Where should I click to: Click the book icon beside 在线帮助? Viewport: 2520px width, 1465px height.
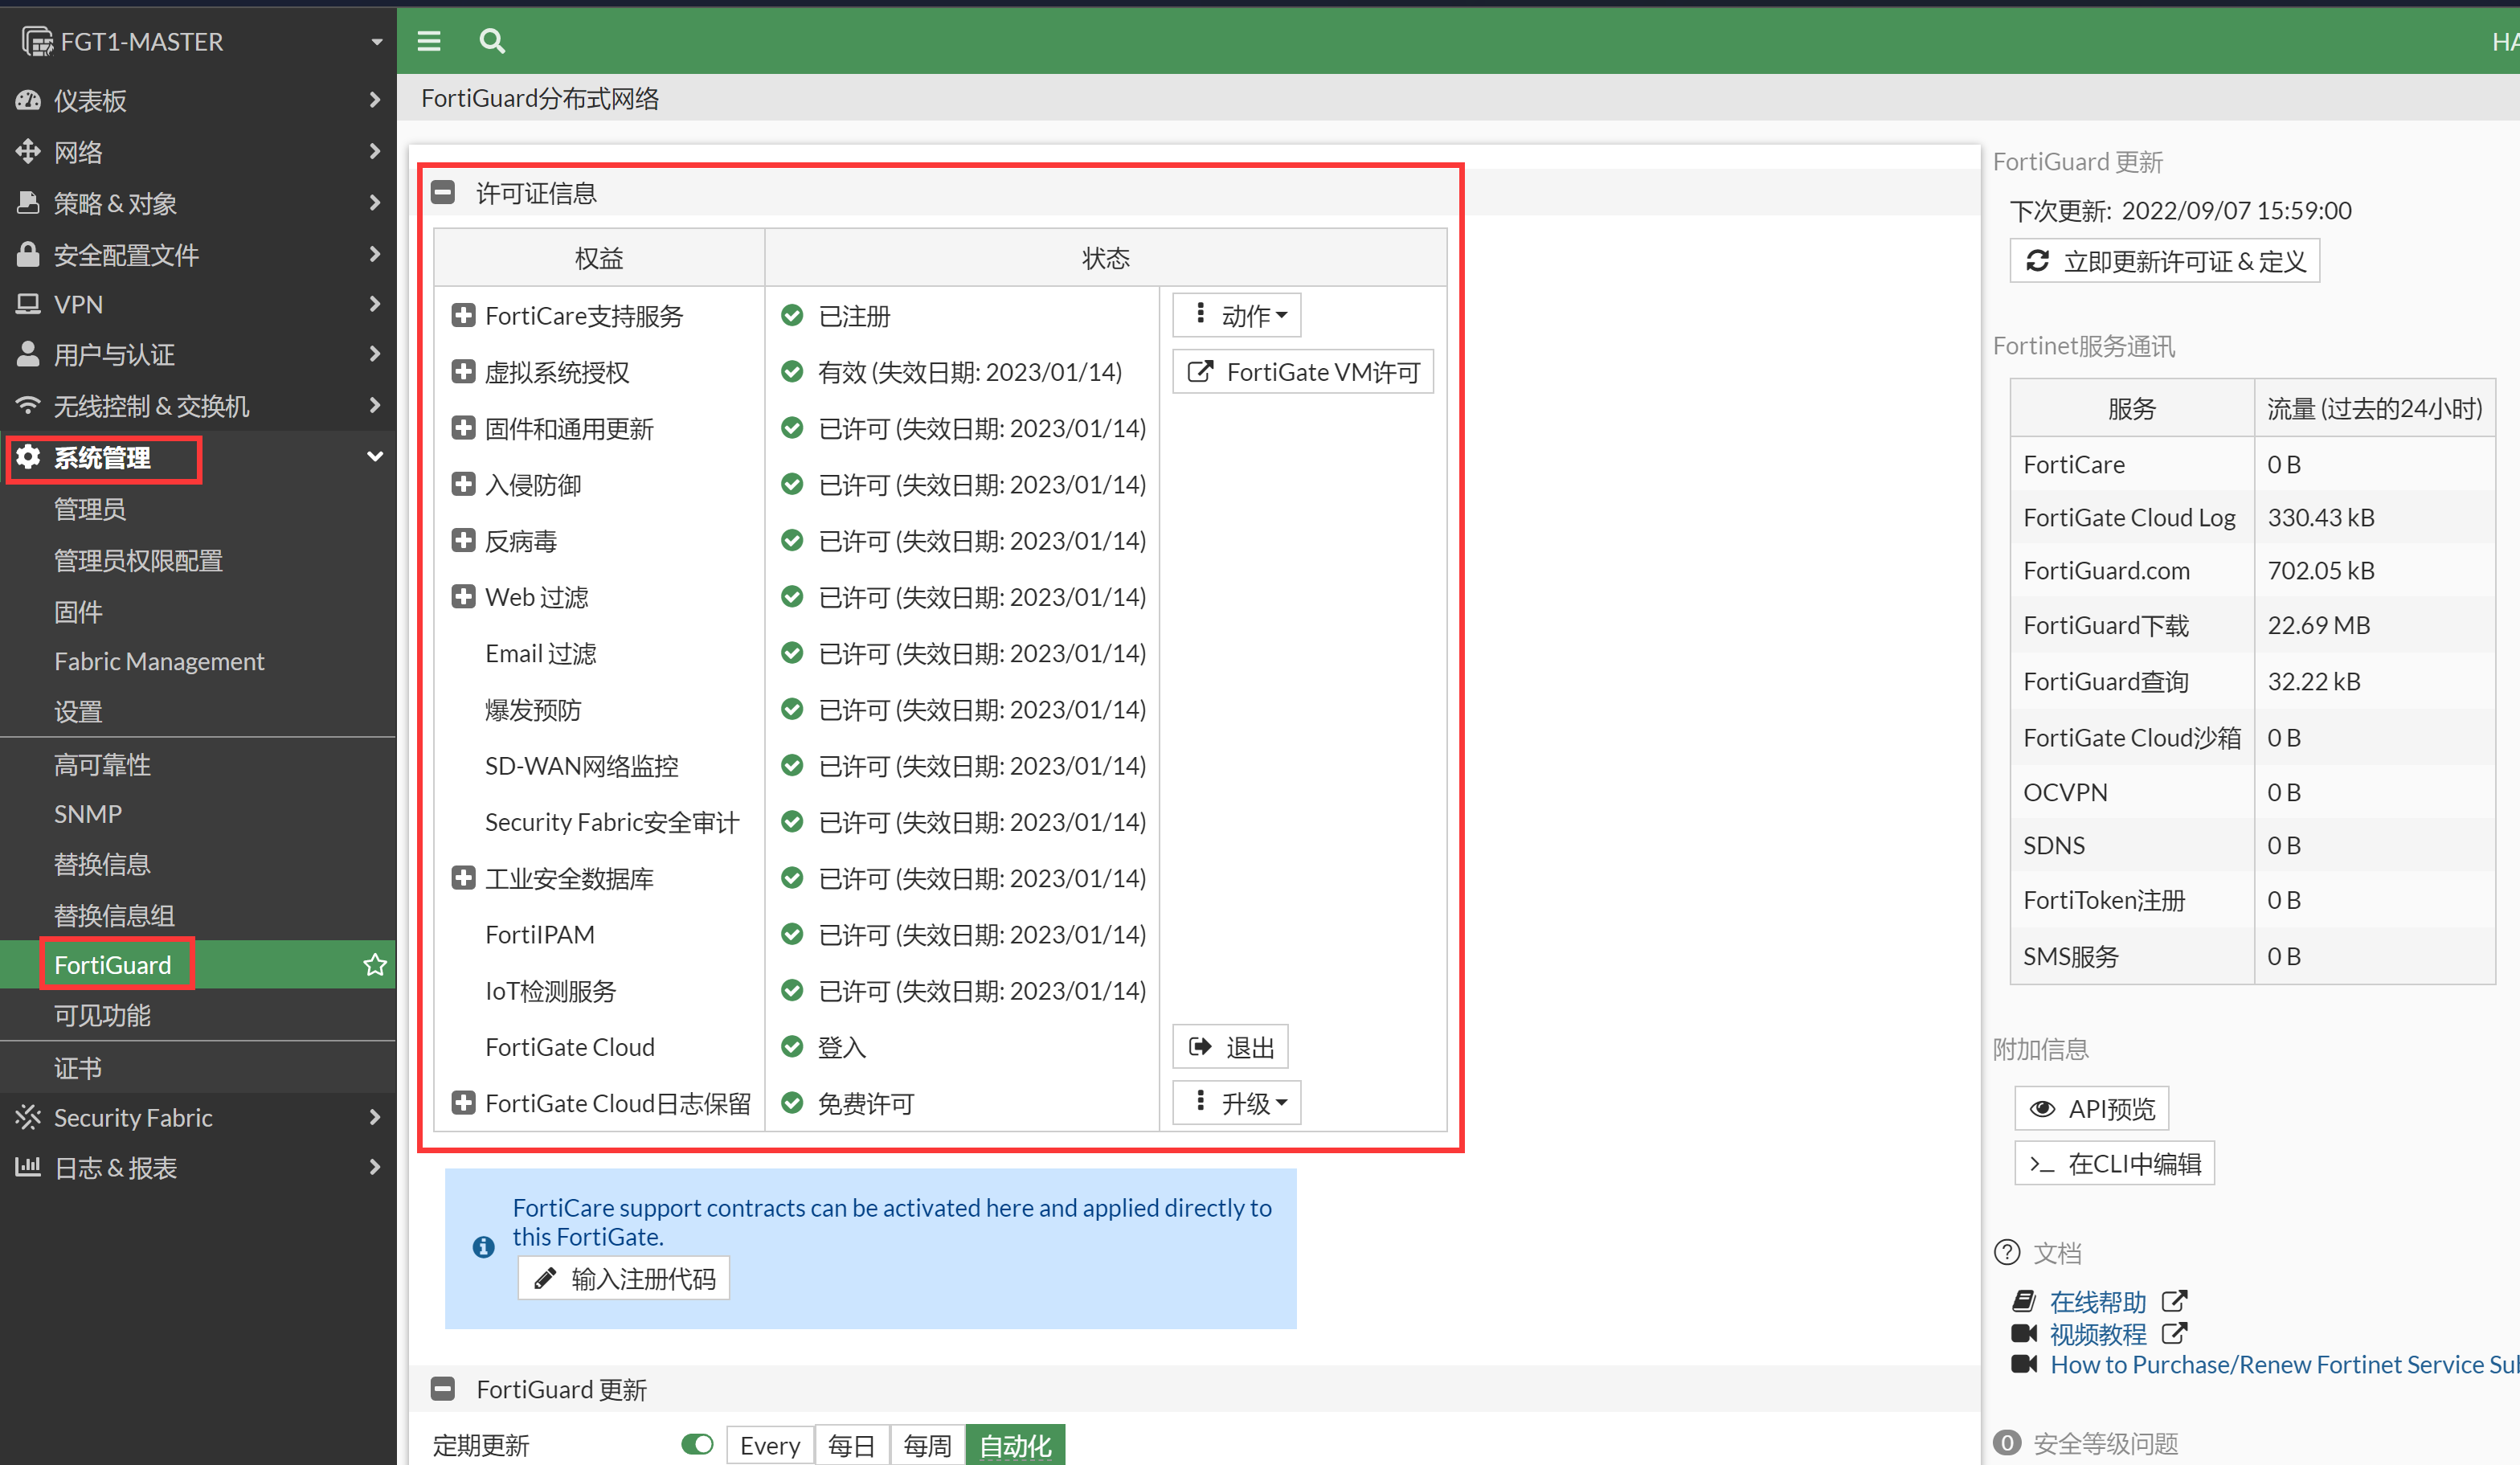tap(2024, 1301)
